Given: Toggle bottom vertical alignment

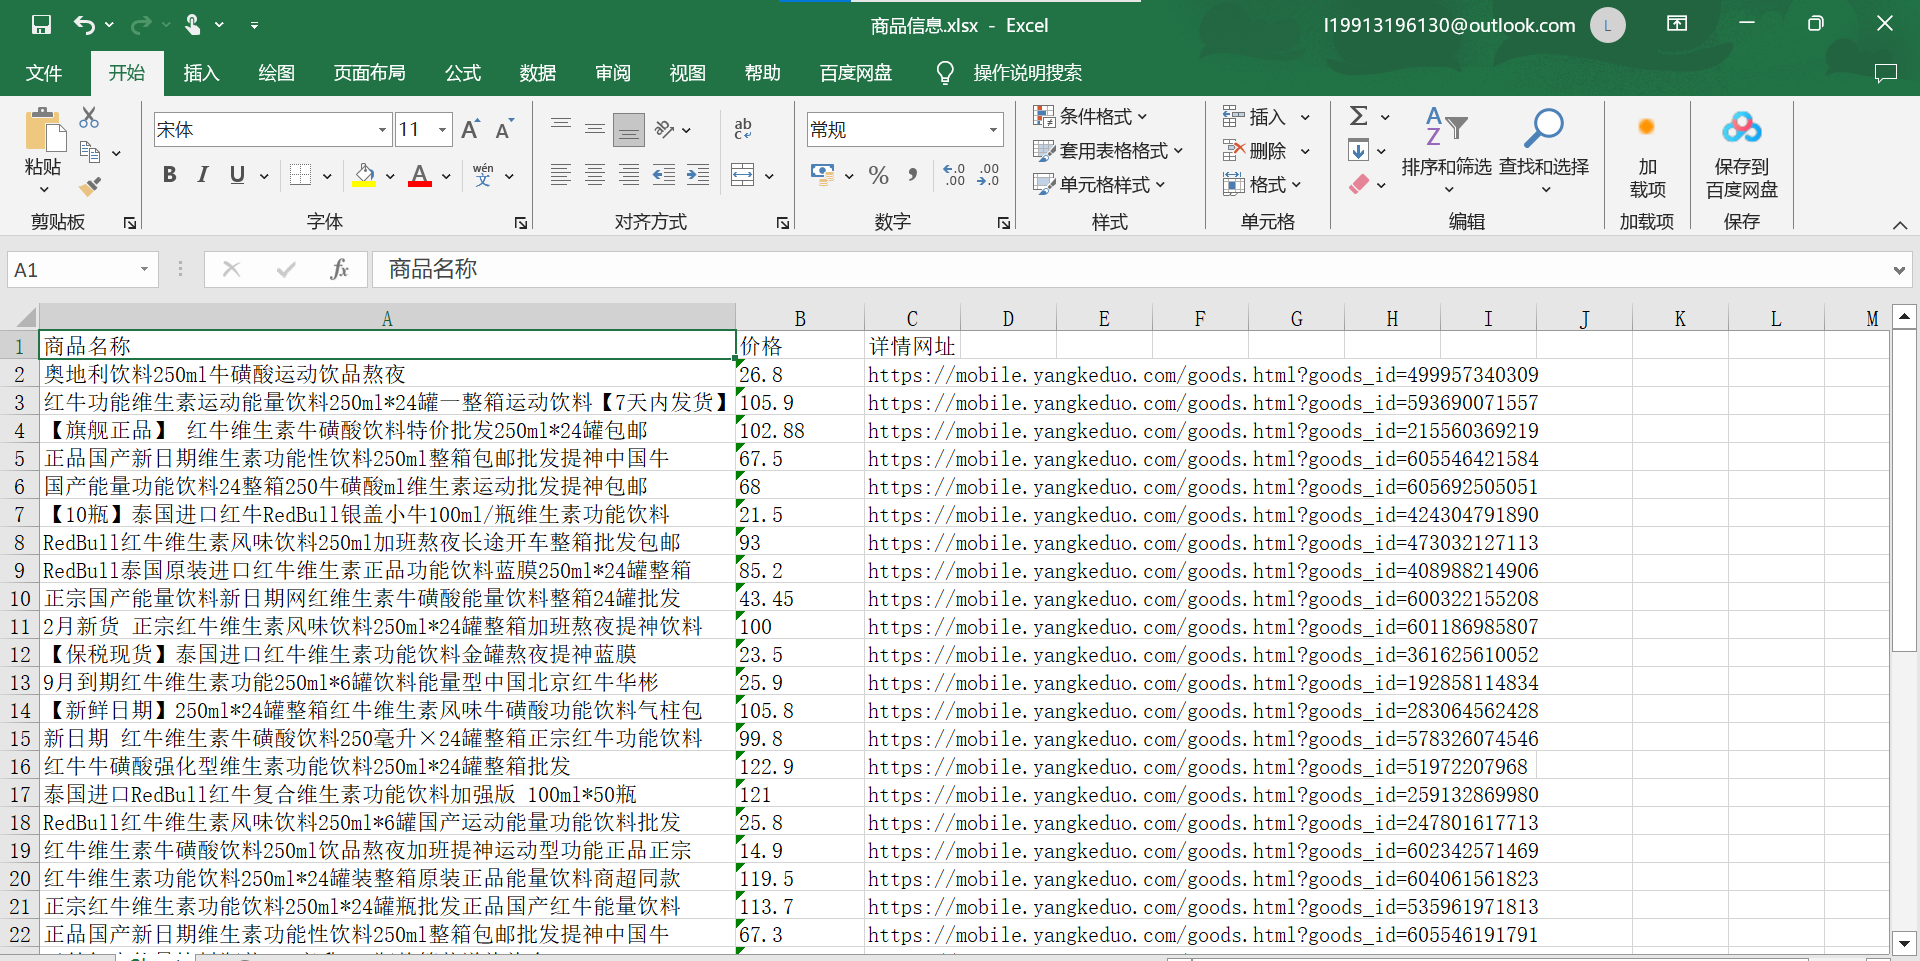Looking at the screenshot, I should click(629, 128).
